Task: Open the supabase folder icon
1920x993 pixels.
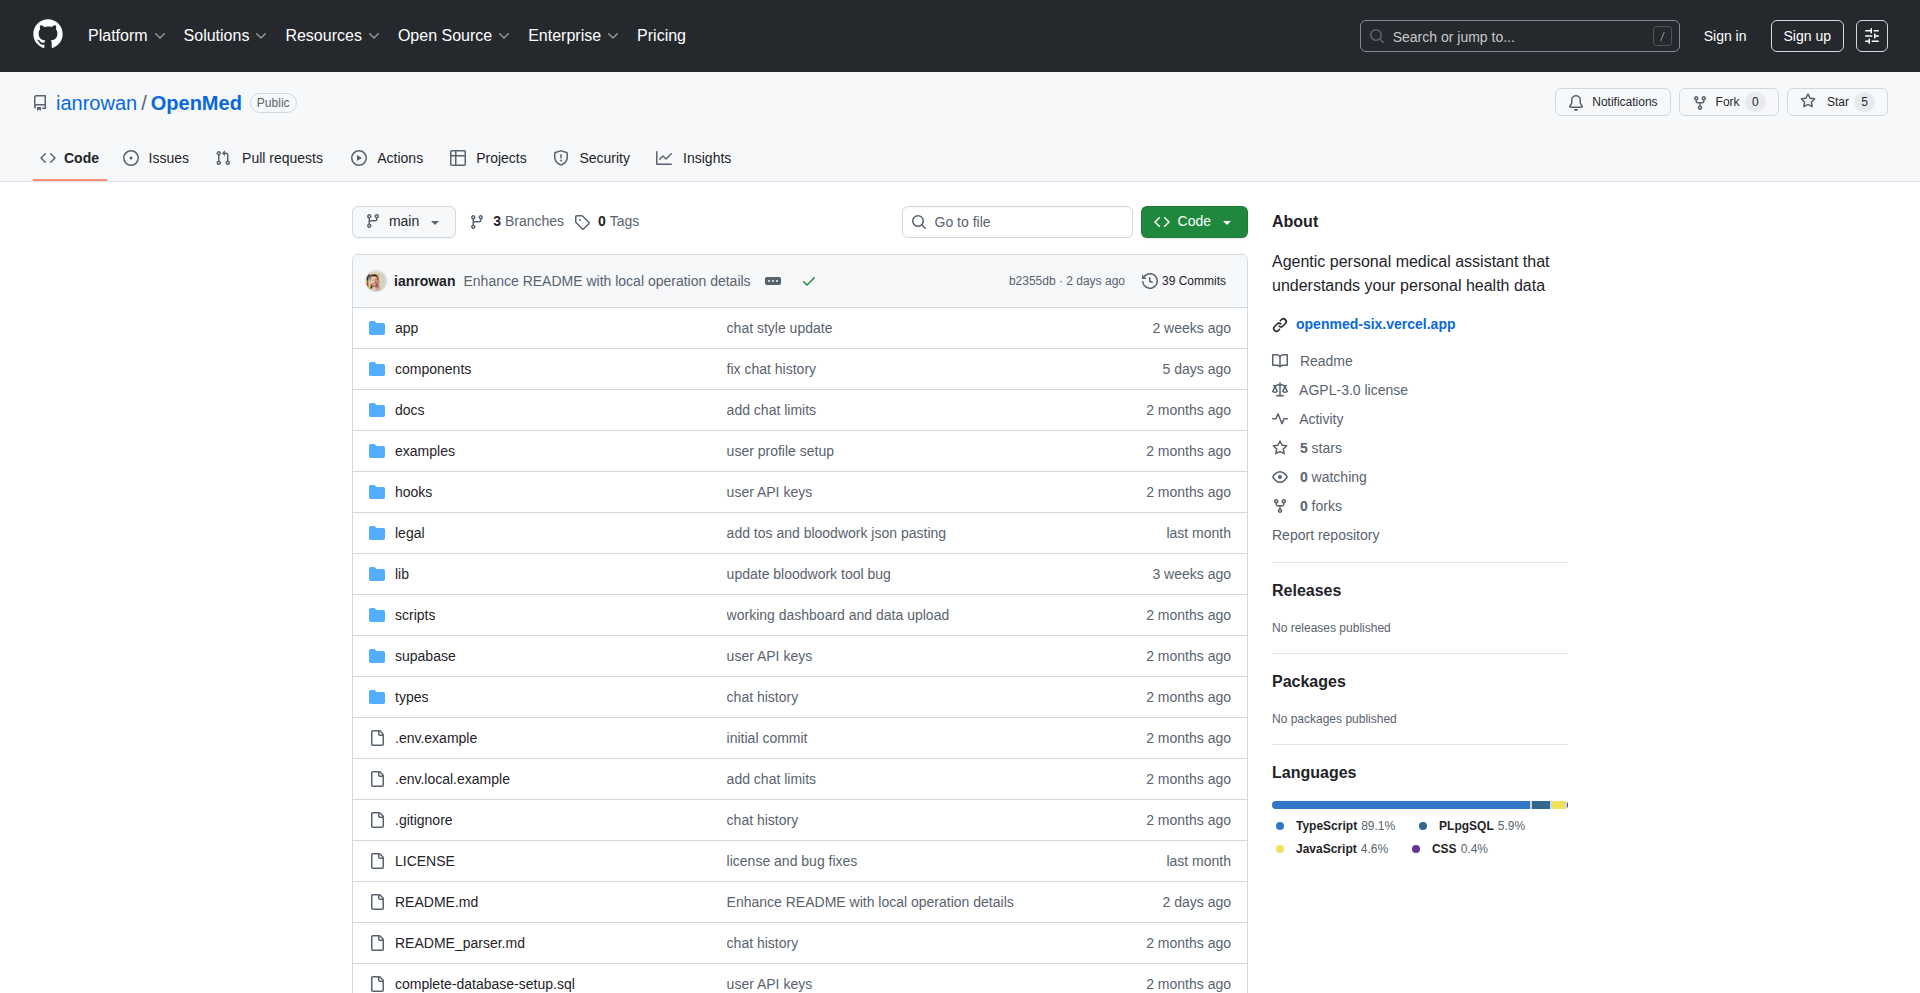Action: pos(377,656)
